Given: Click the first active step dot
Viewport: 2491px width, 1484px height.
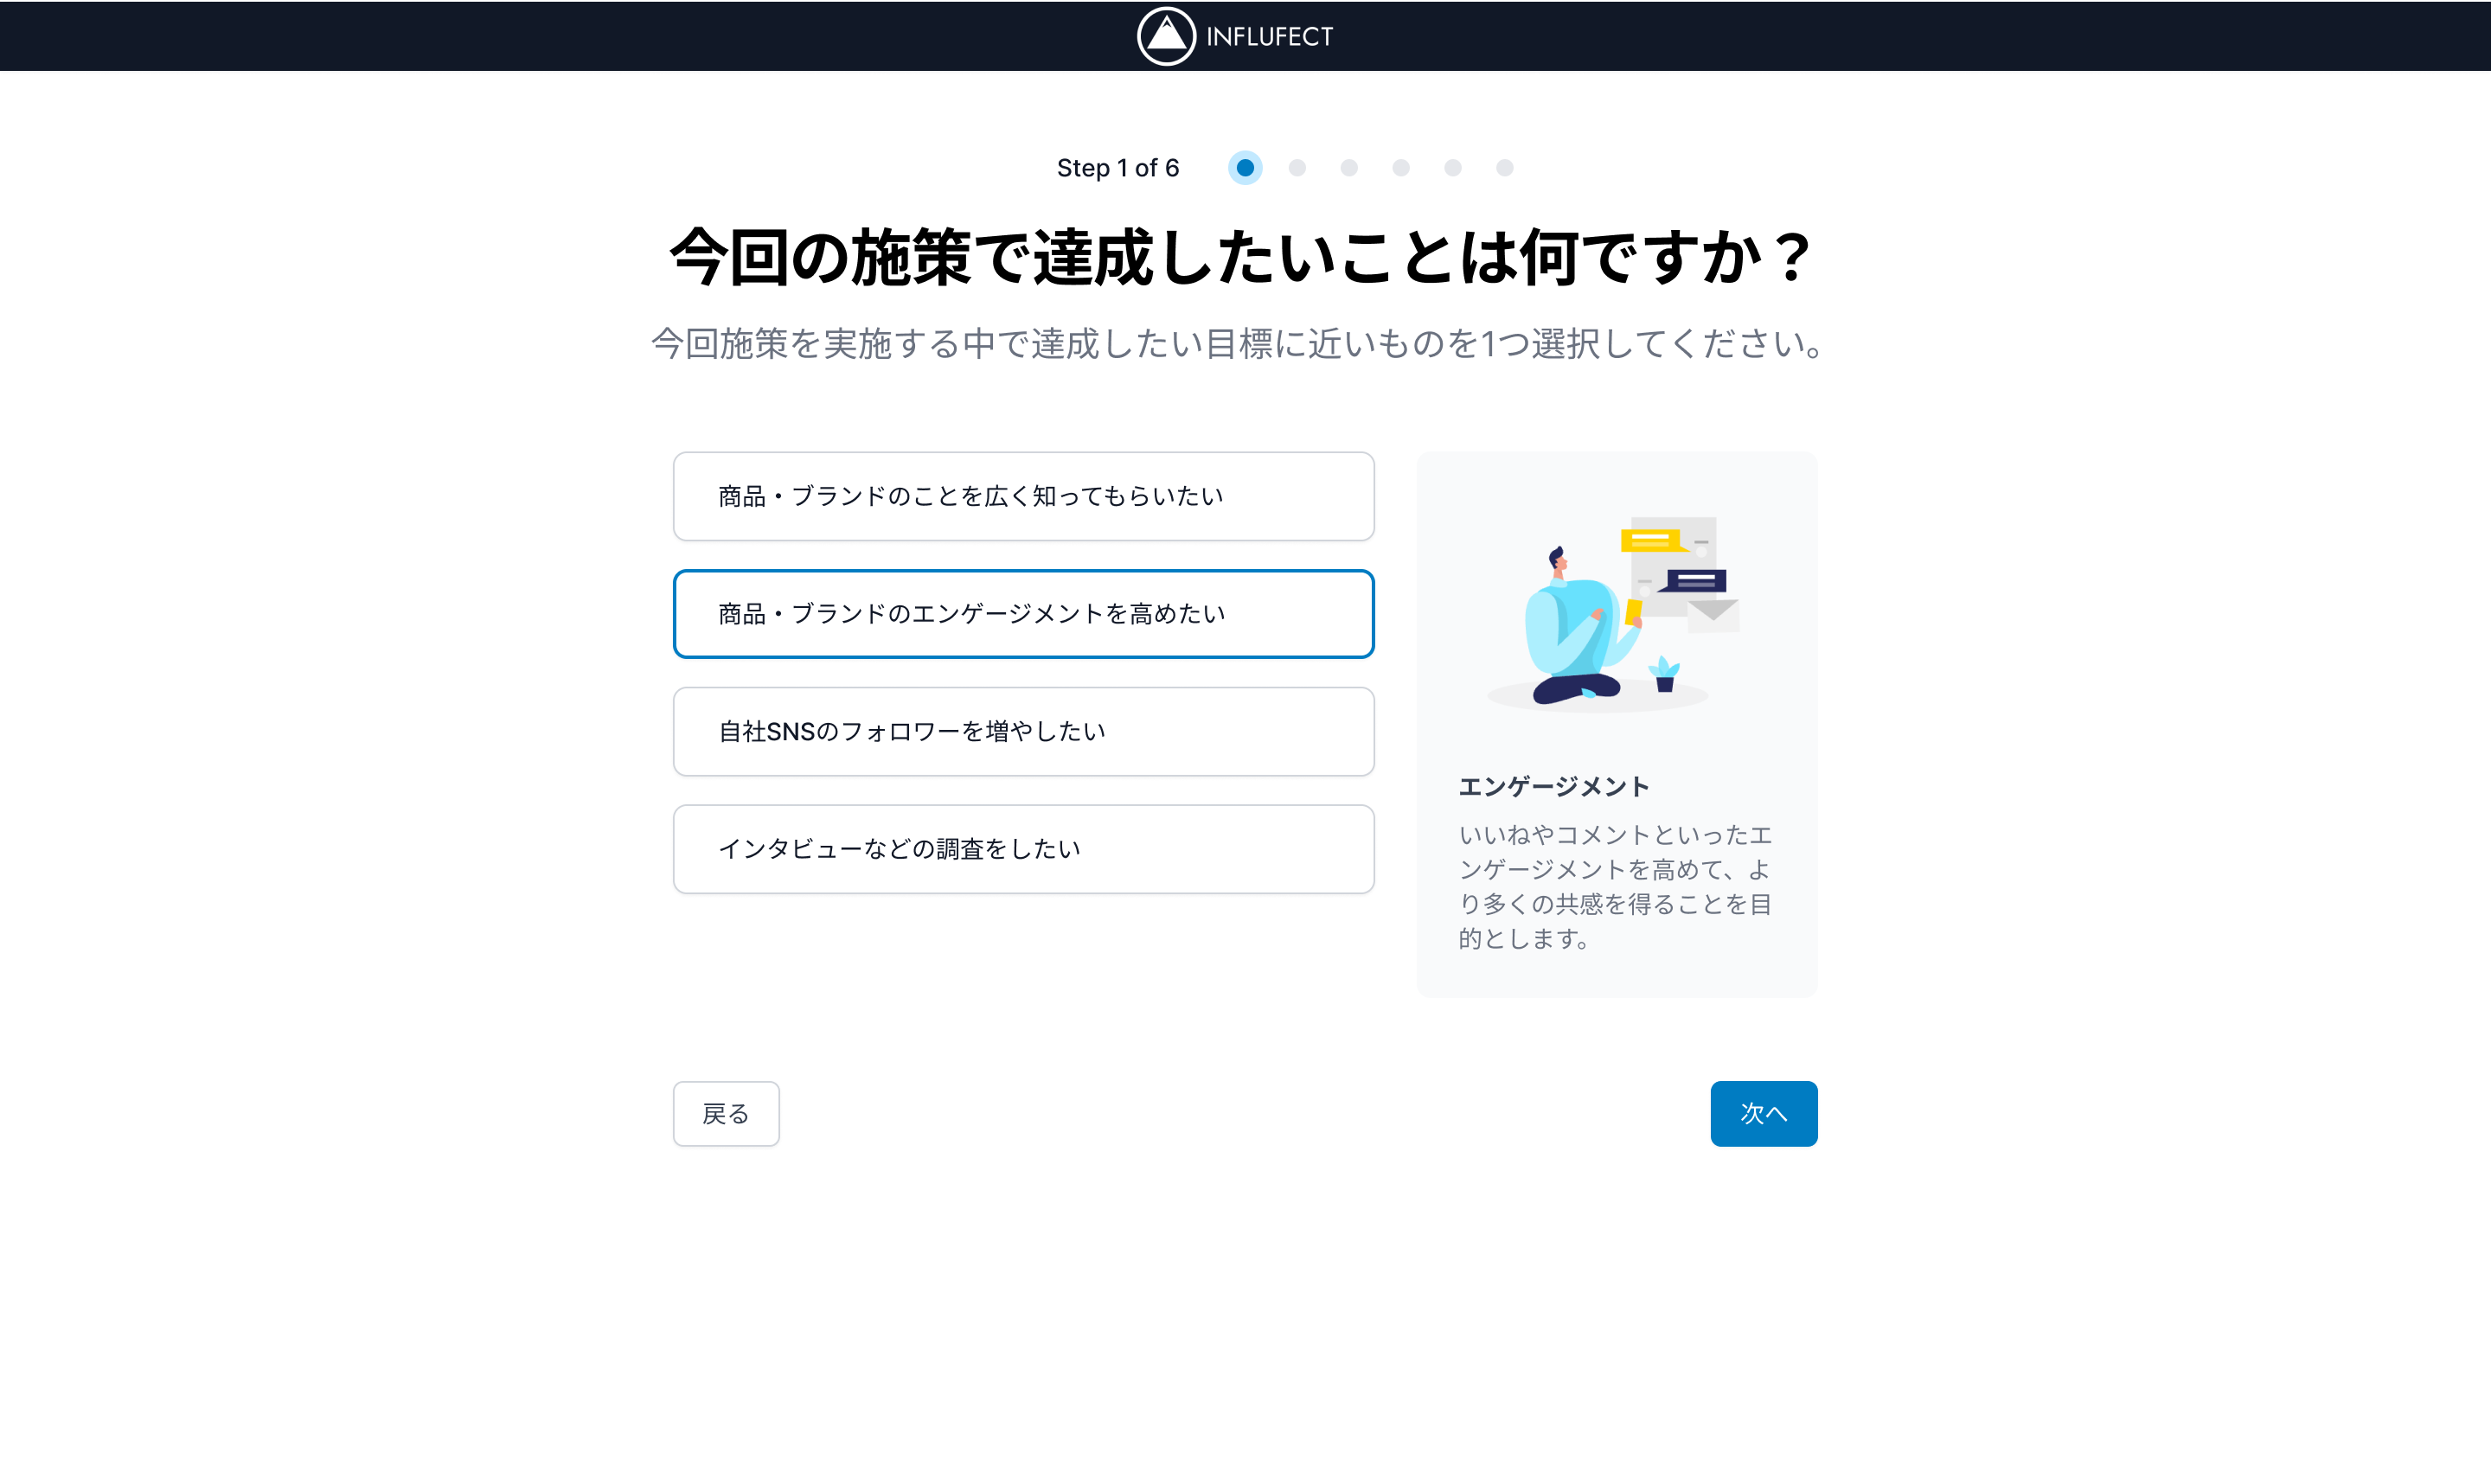Looking at the screenshot, I should click(1245, 168).
